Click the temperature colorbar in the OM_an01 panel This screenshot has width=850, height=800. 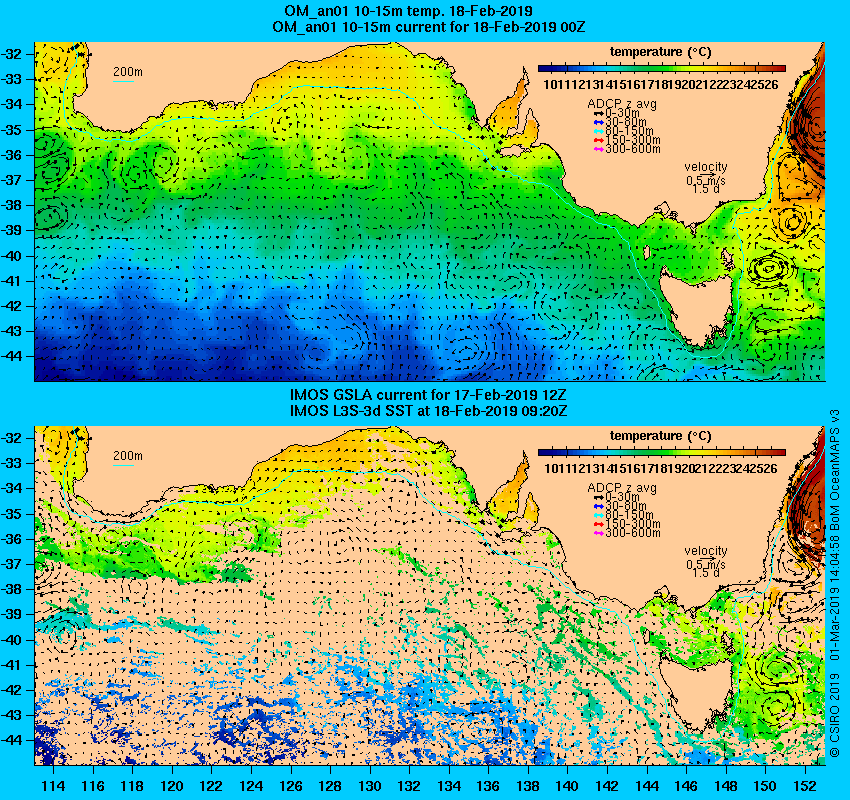(661, 69)
